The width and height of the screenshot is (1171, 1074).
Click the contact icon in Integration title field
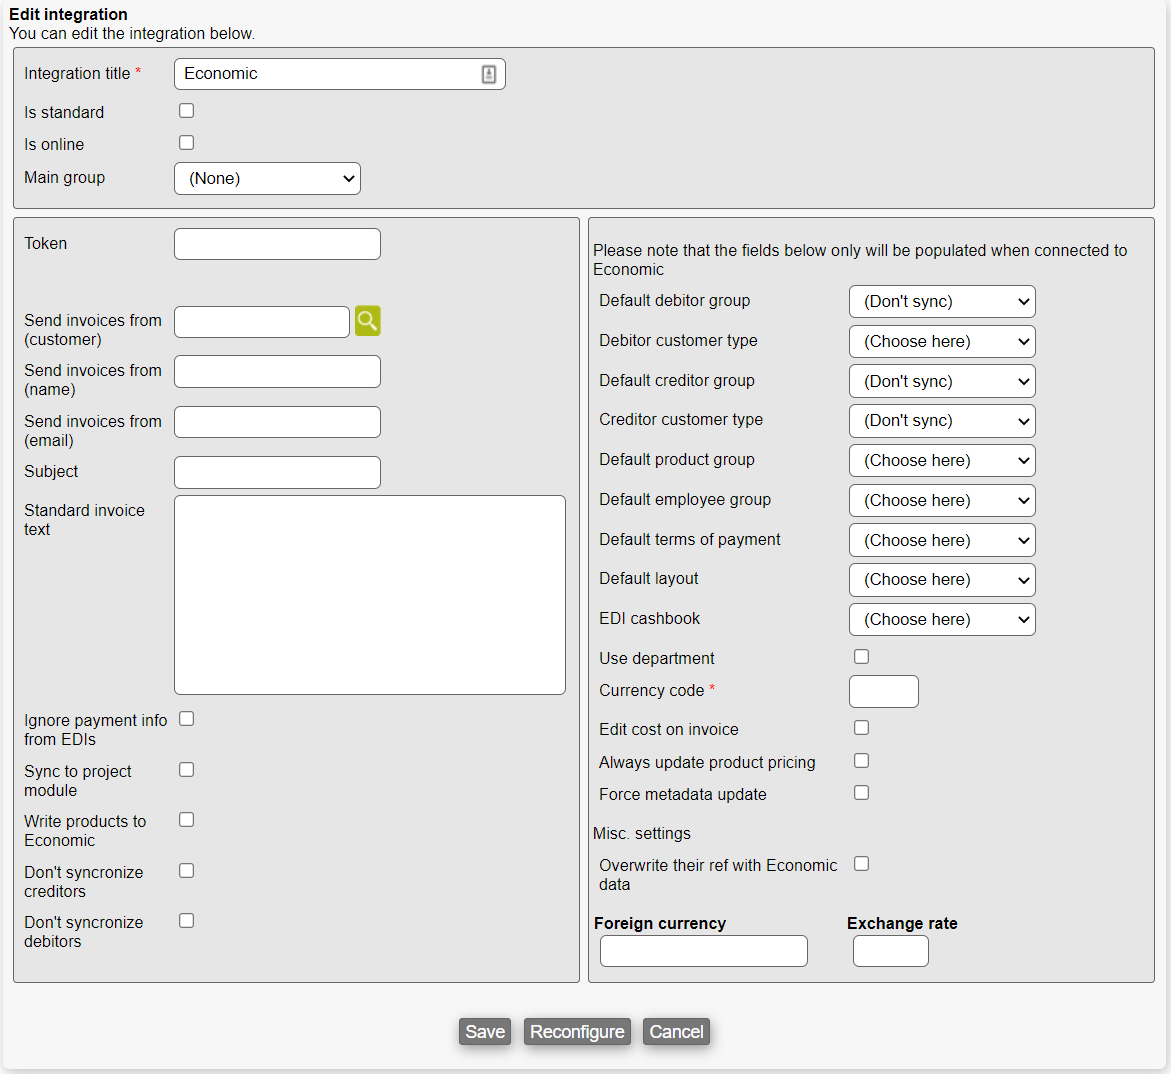488,74
